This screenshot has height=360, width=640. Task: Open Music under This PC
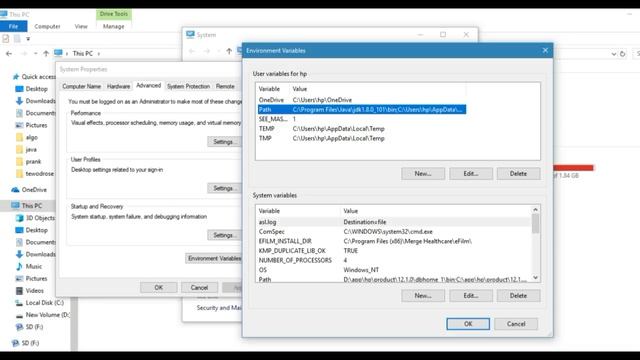29,267
